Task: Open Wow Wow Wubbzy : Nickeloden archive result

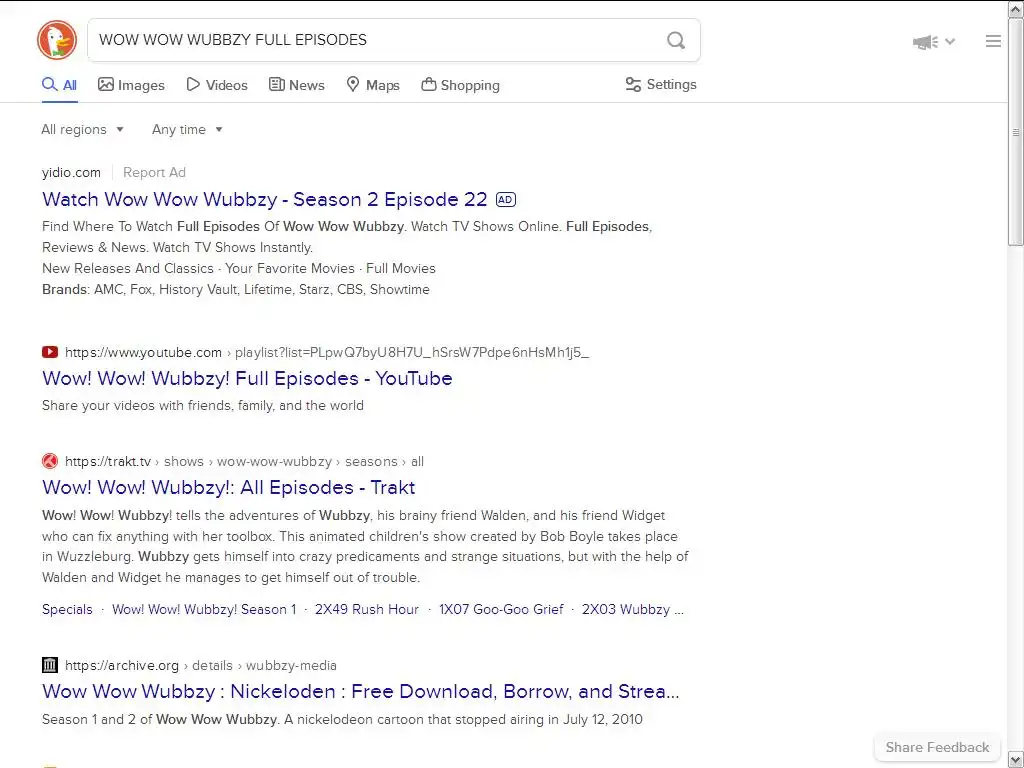Action: click(360, 691)
